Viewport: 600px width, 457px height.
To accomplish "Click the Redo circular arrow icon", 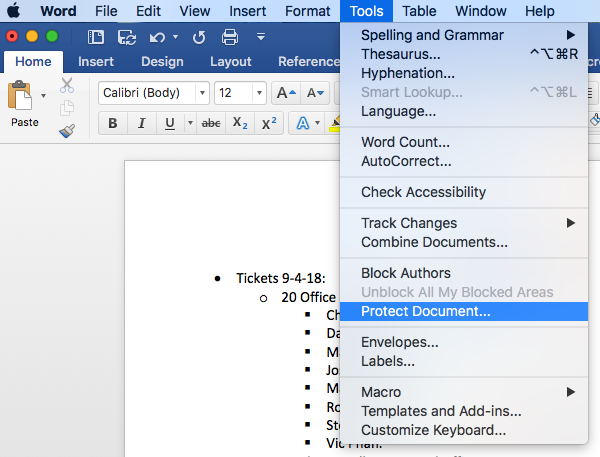I will 199,38.
